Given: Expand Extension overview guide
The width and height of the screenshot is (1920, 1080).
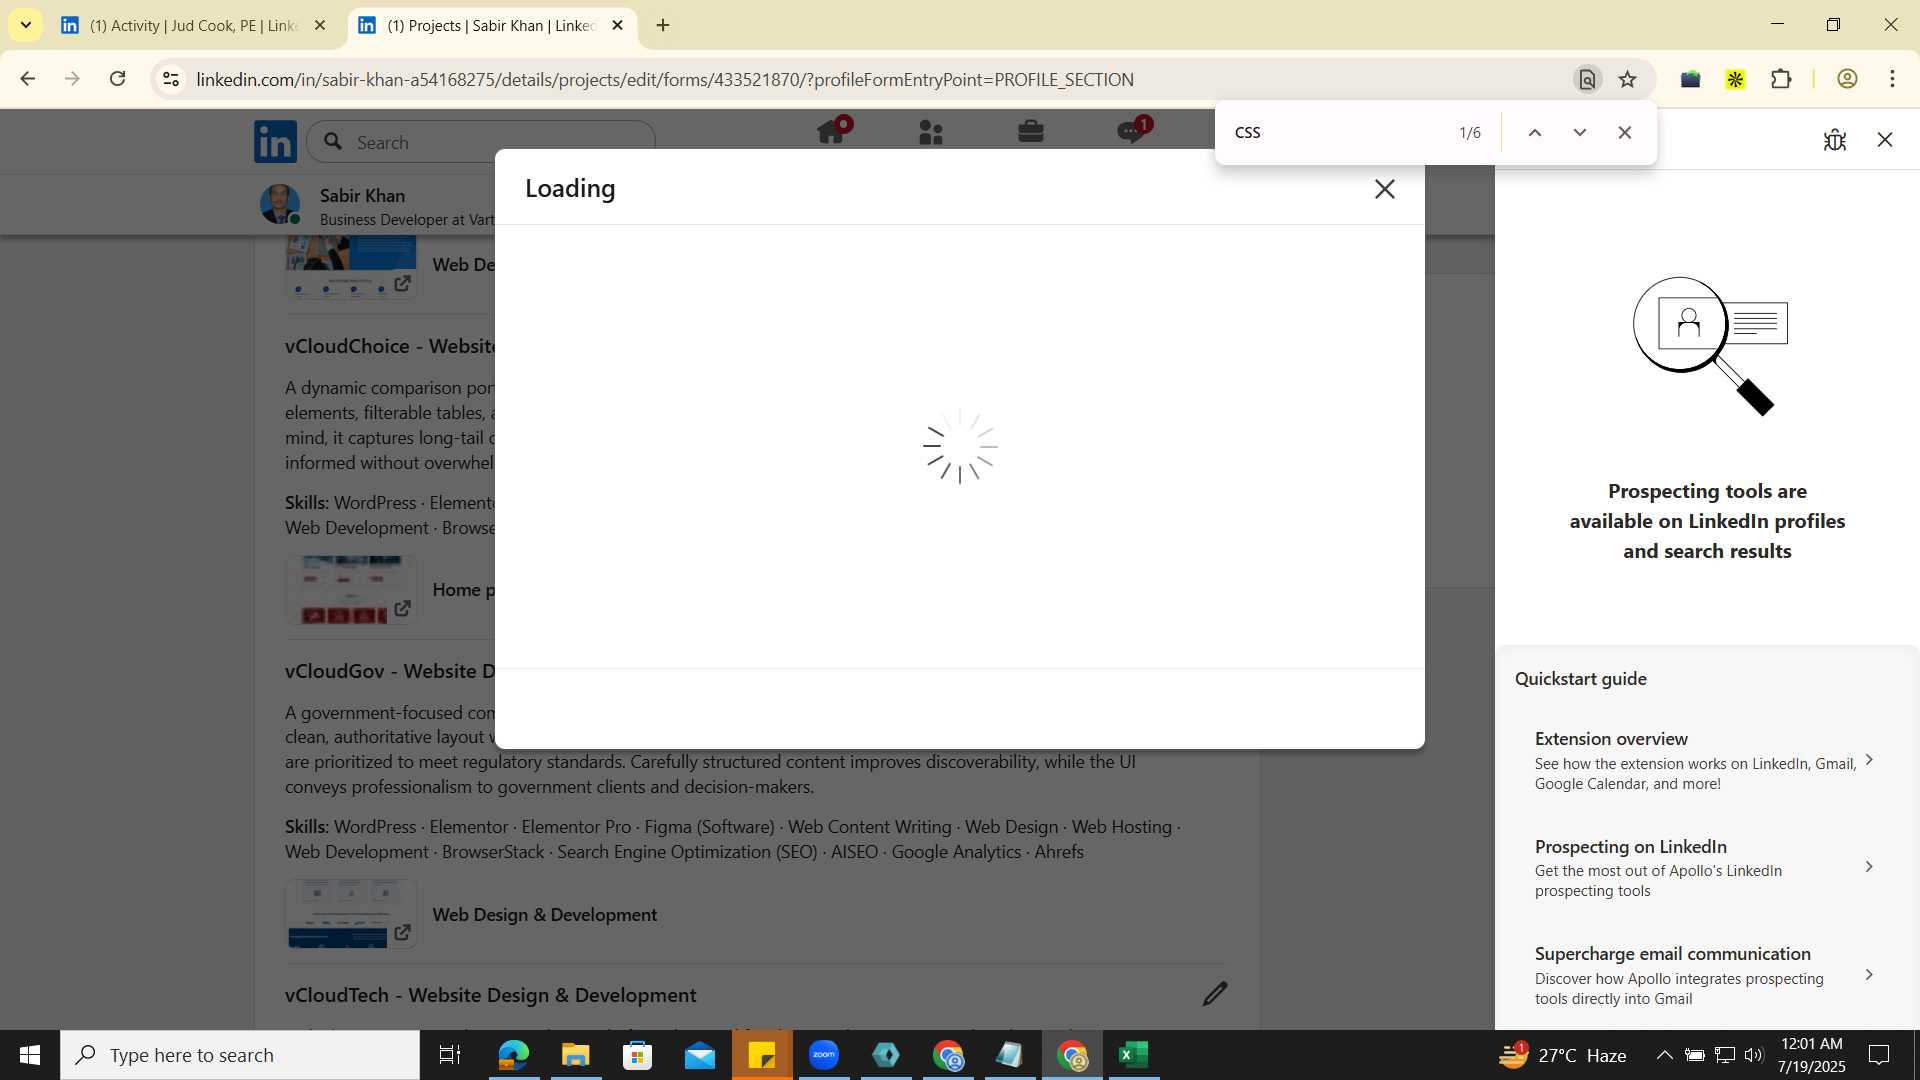Looking at the screenshot, I should click(1705, 760).
